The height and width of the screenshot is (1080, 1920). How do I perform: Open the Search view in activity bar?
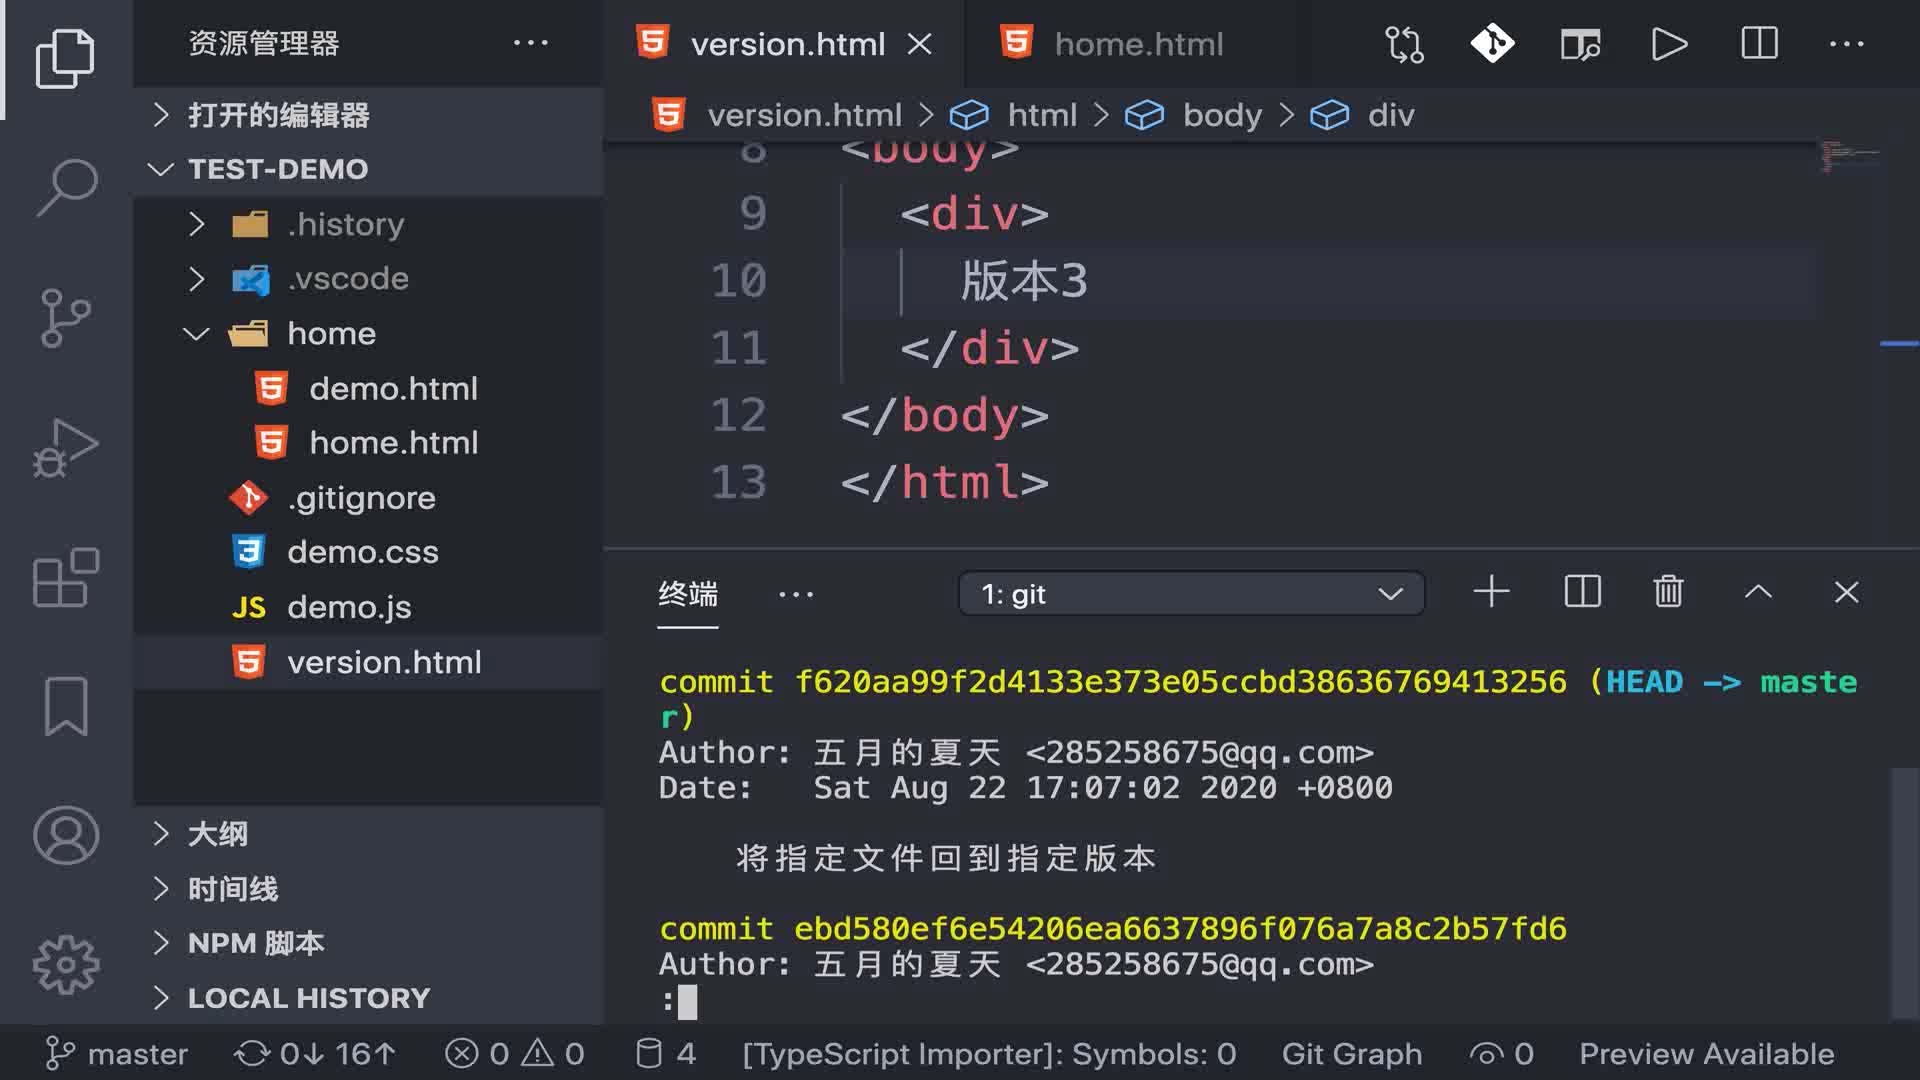tap(66, 187)
